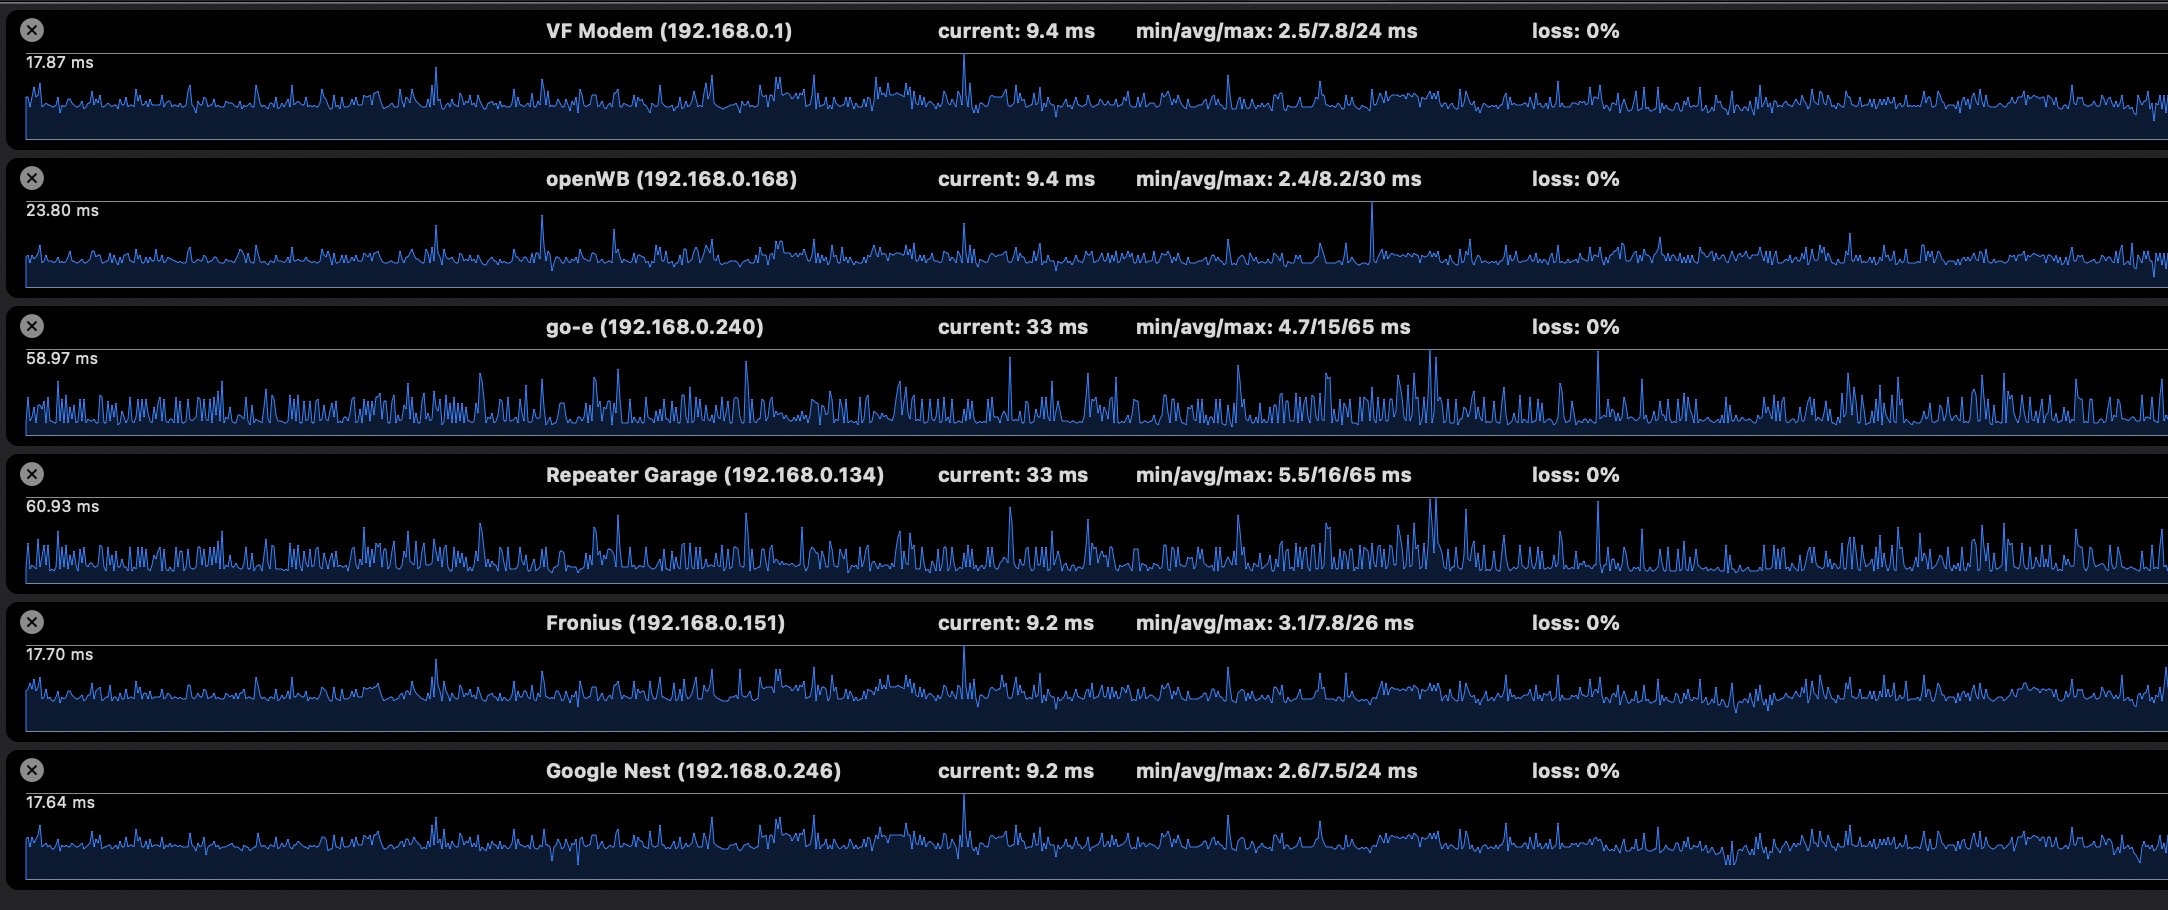2168x910 pixels.
Task: Click openWB current latency 9.4 ms
Action: (1016, 179)
